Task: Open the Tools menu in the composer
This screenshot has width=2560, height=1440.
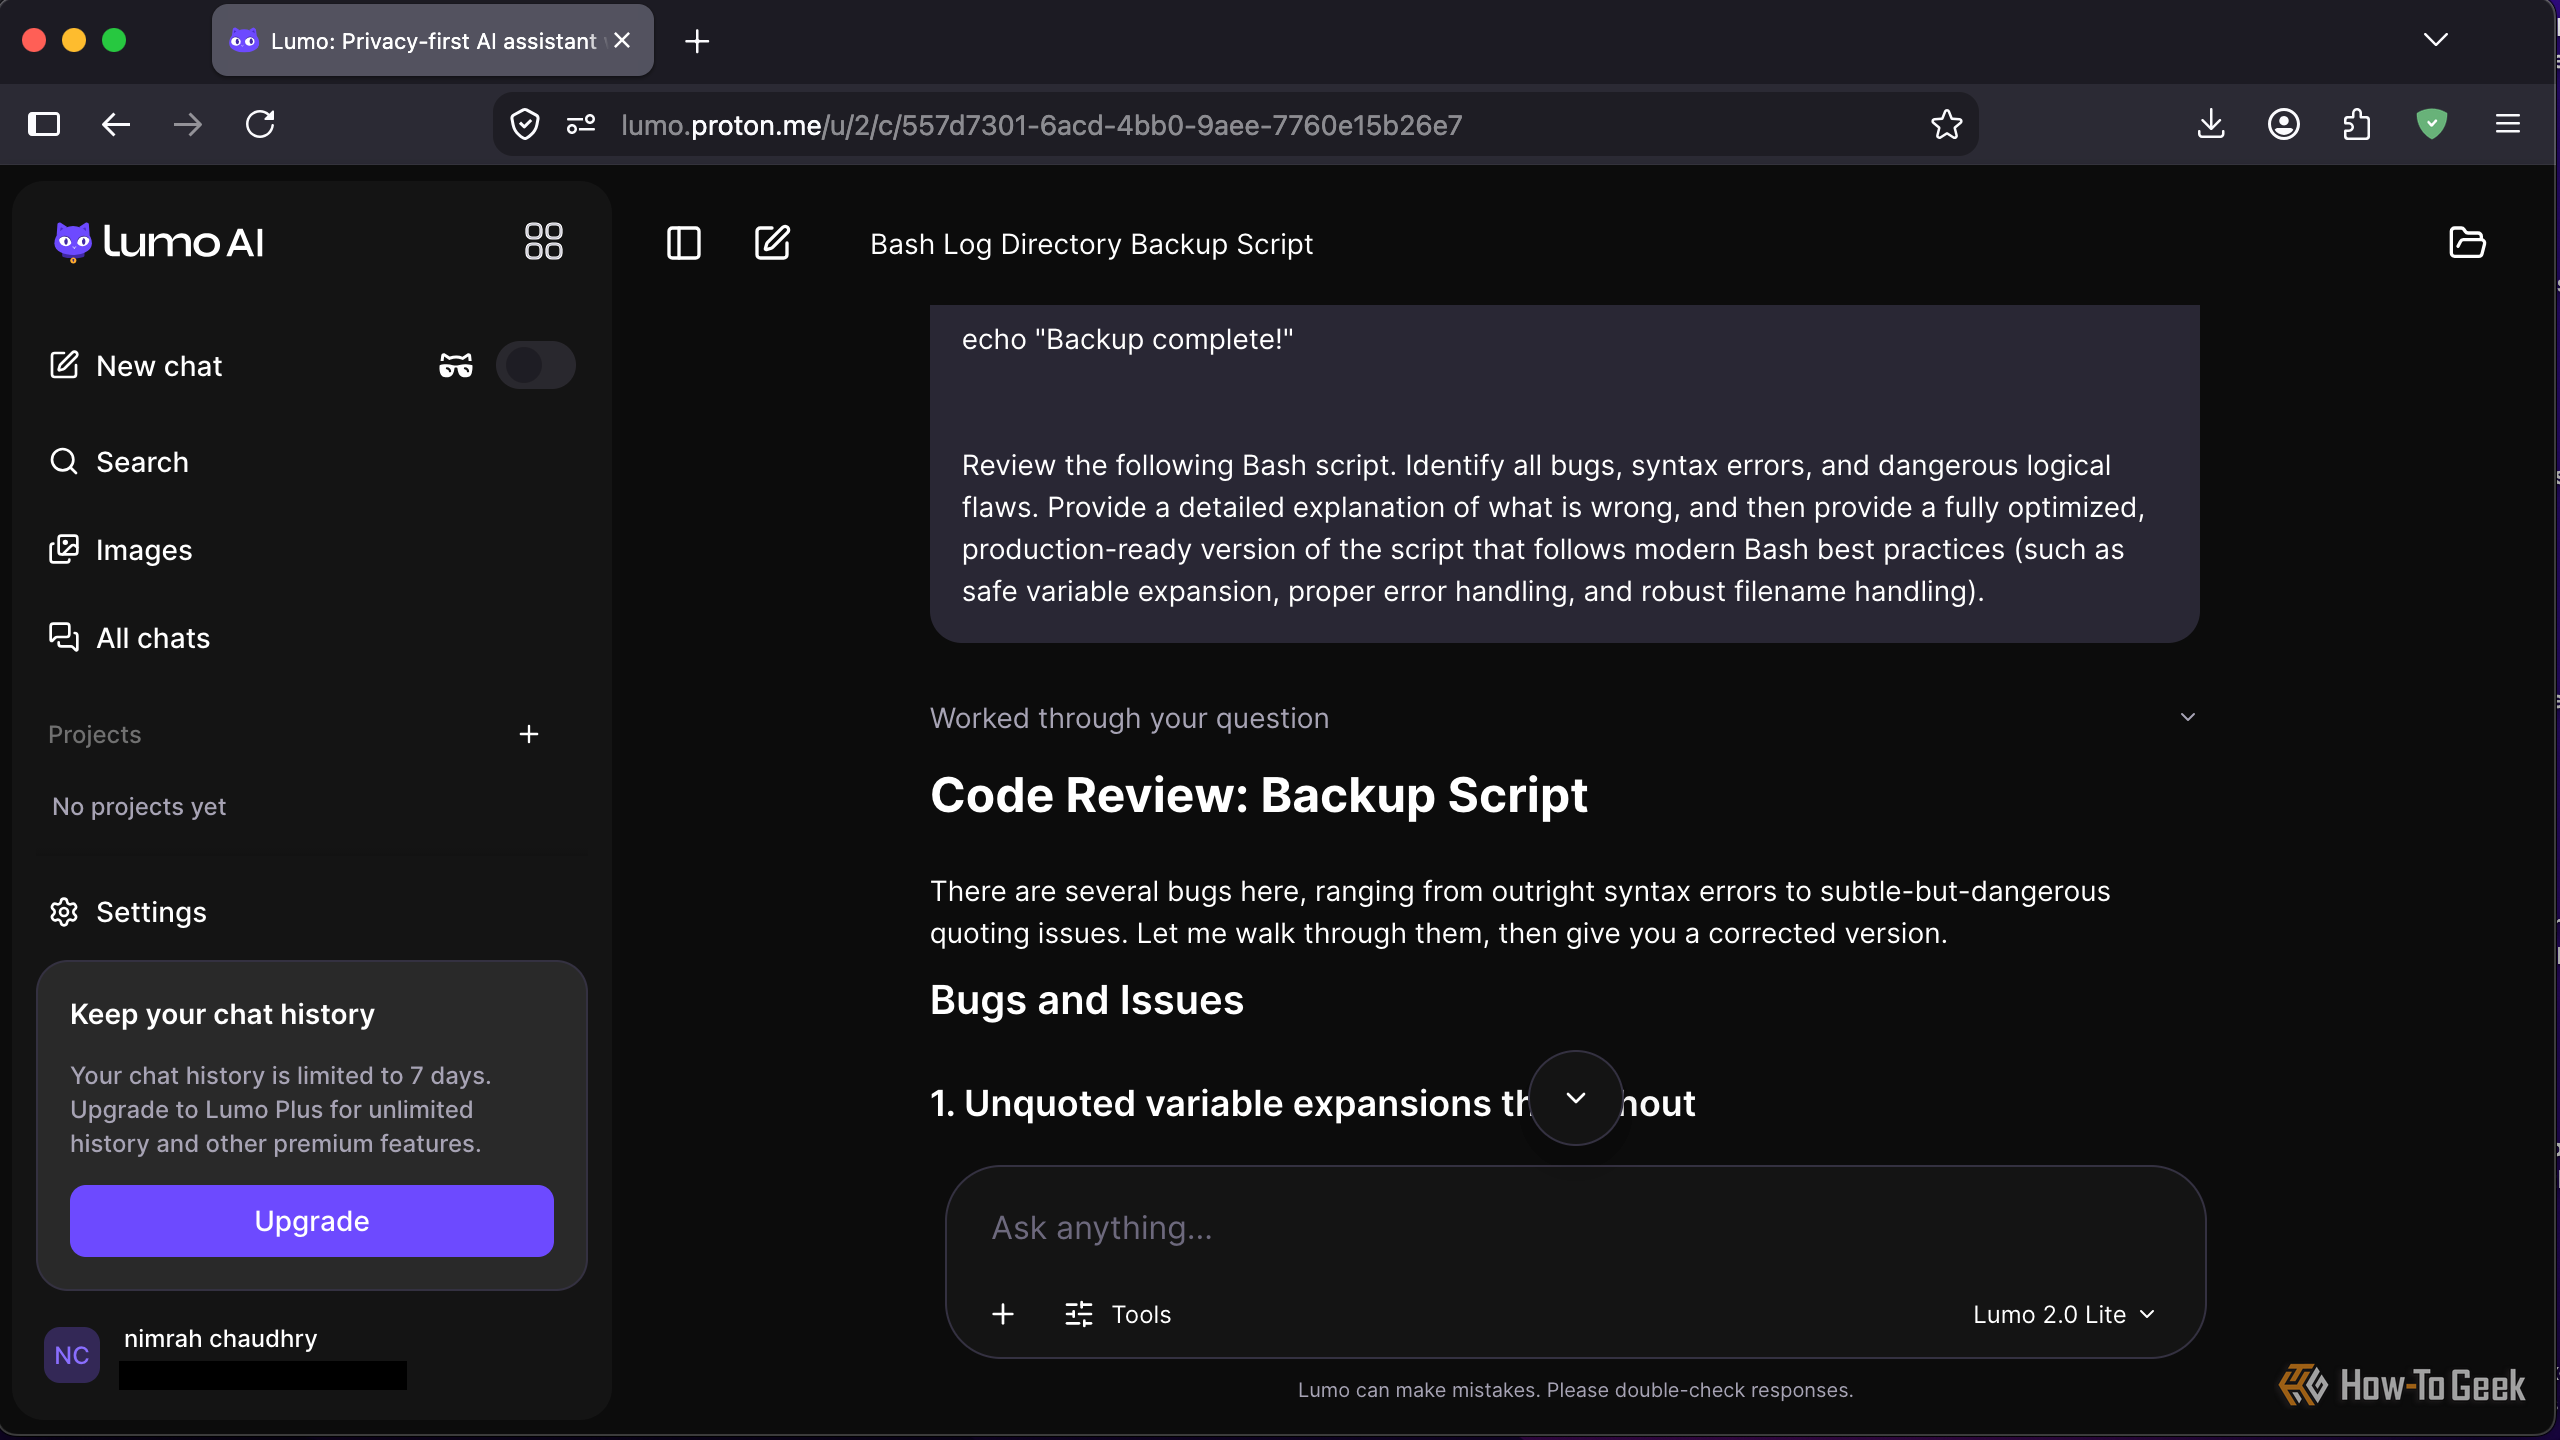Action: [x=1118, y=1314]
